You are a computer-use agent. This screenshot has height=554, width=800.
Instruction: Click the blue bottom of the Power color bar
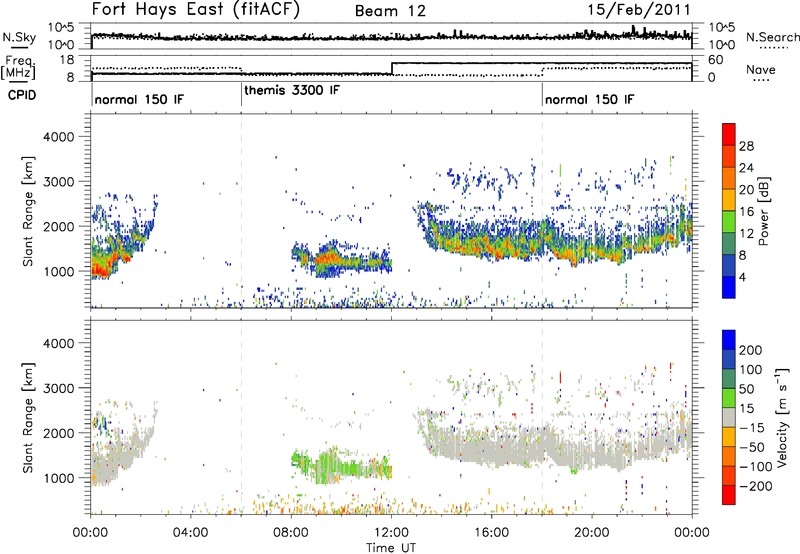coord(729,287)
